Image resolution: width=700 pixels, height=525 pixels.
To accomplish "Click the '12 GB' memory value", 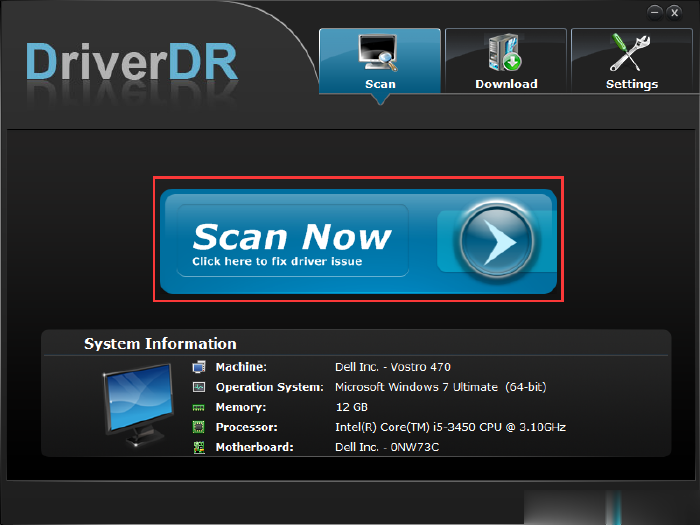I will pyautogui.click(x=352, y=407).
